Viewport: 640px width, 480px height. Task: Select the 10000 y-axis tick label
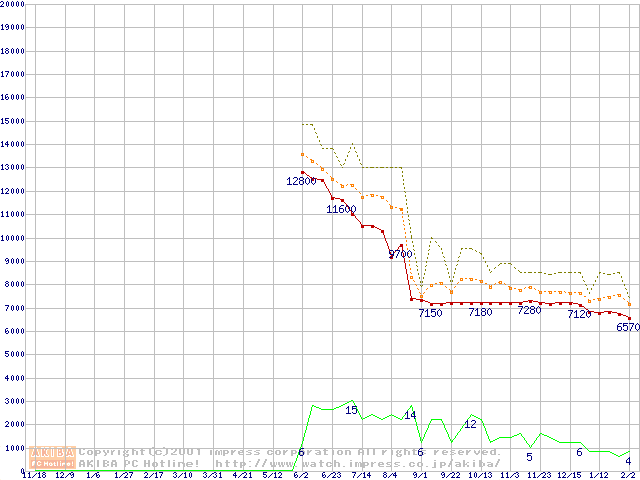[x=11, y=238]
